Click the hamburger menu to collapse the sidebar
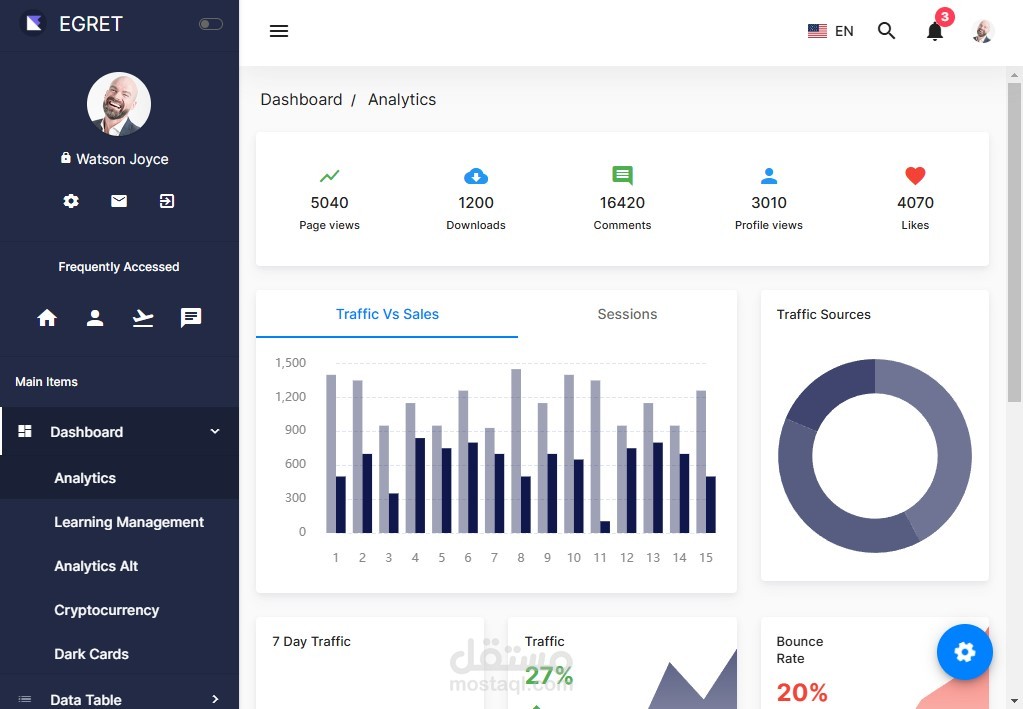This screenshot has height=709, width=1023. click(278, 31)
